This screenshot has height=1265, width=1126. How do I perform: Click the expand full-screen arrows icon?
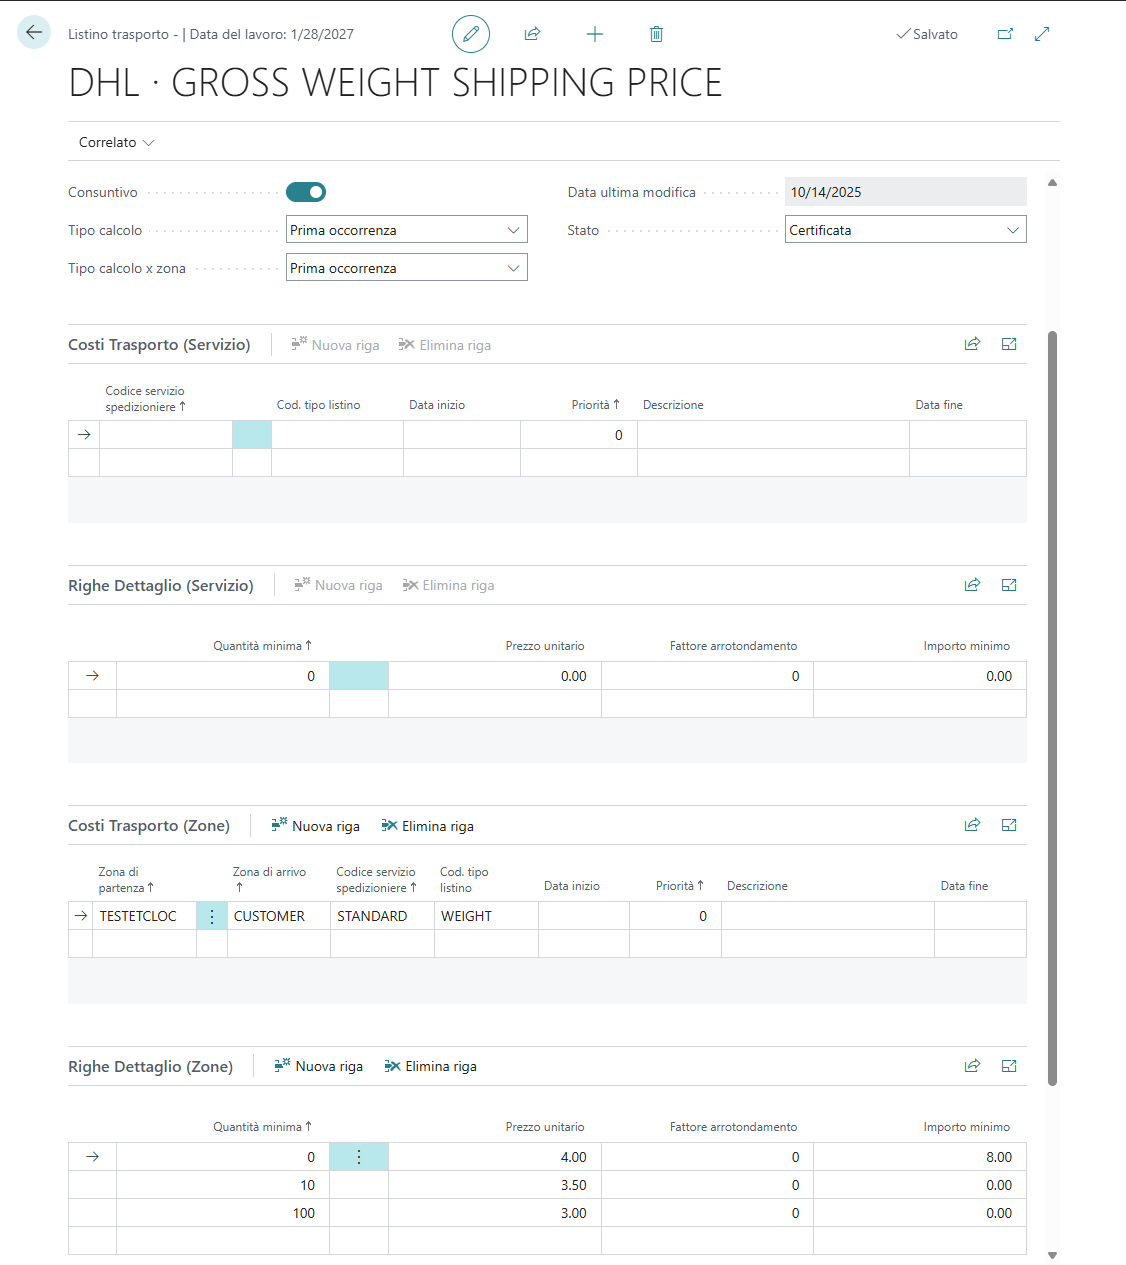point(1042,34)
